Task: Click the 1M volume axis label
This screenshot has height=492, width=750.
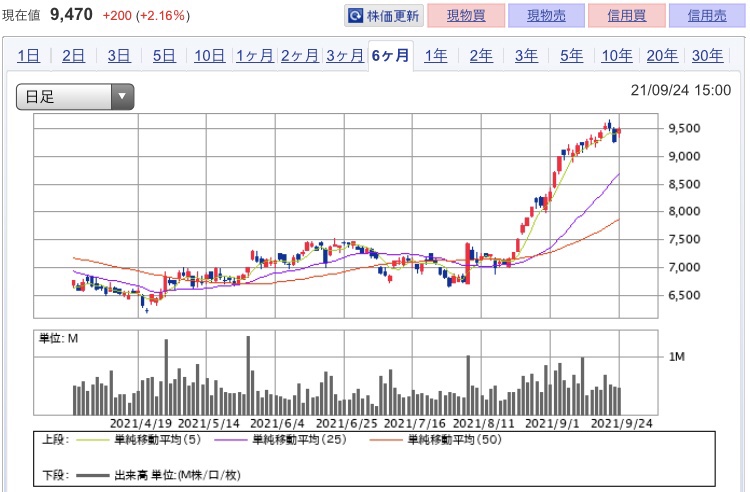Action: pyautogui.click(x=677, y=357)
